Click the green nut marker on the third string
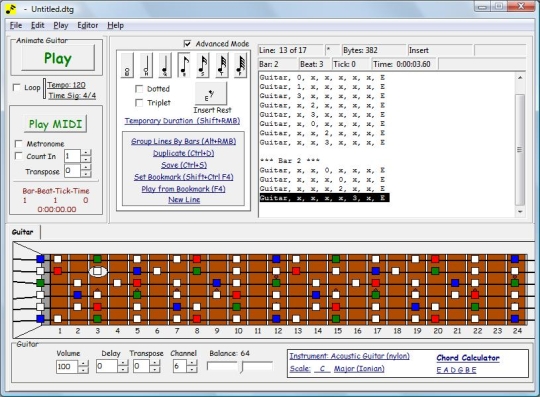Image resolution: width=540 pixels, height=397 pixels. coord(40,283)
